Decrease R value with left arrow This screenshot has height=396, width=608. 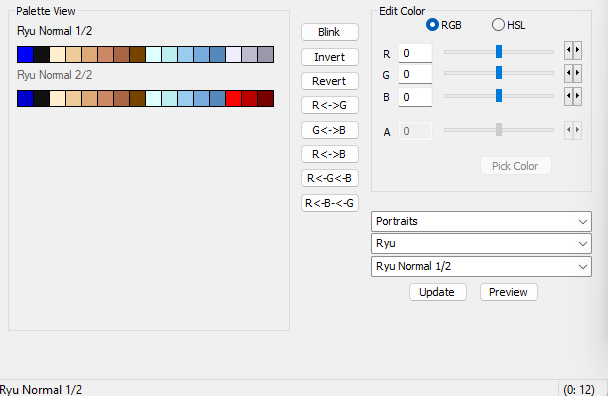point(568,50)
